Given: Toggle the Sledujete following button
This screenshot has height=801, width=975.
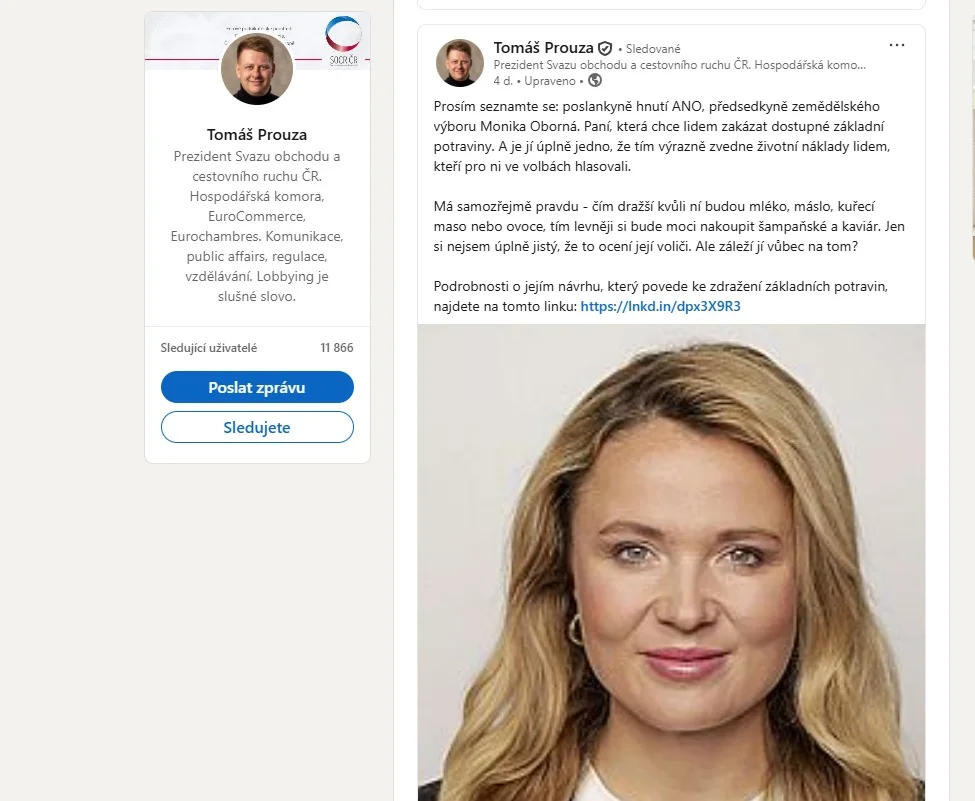Looking at the screenshot, I should coord(257,427).
